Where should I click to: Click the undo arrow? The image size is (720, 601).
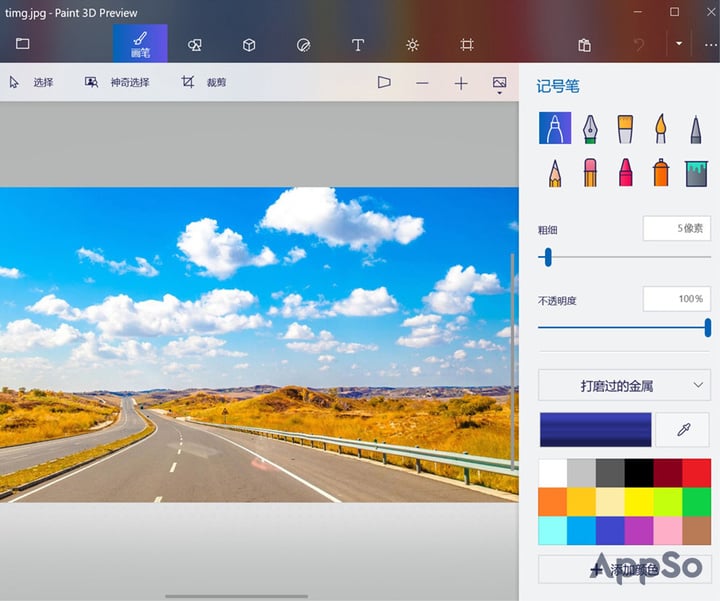tap(639, 45)
